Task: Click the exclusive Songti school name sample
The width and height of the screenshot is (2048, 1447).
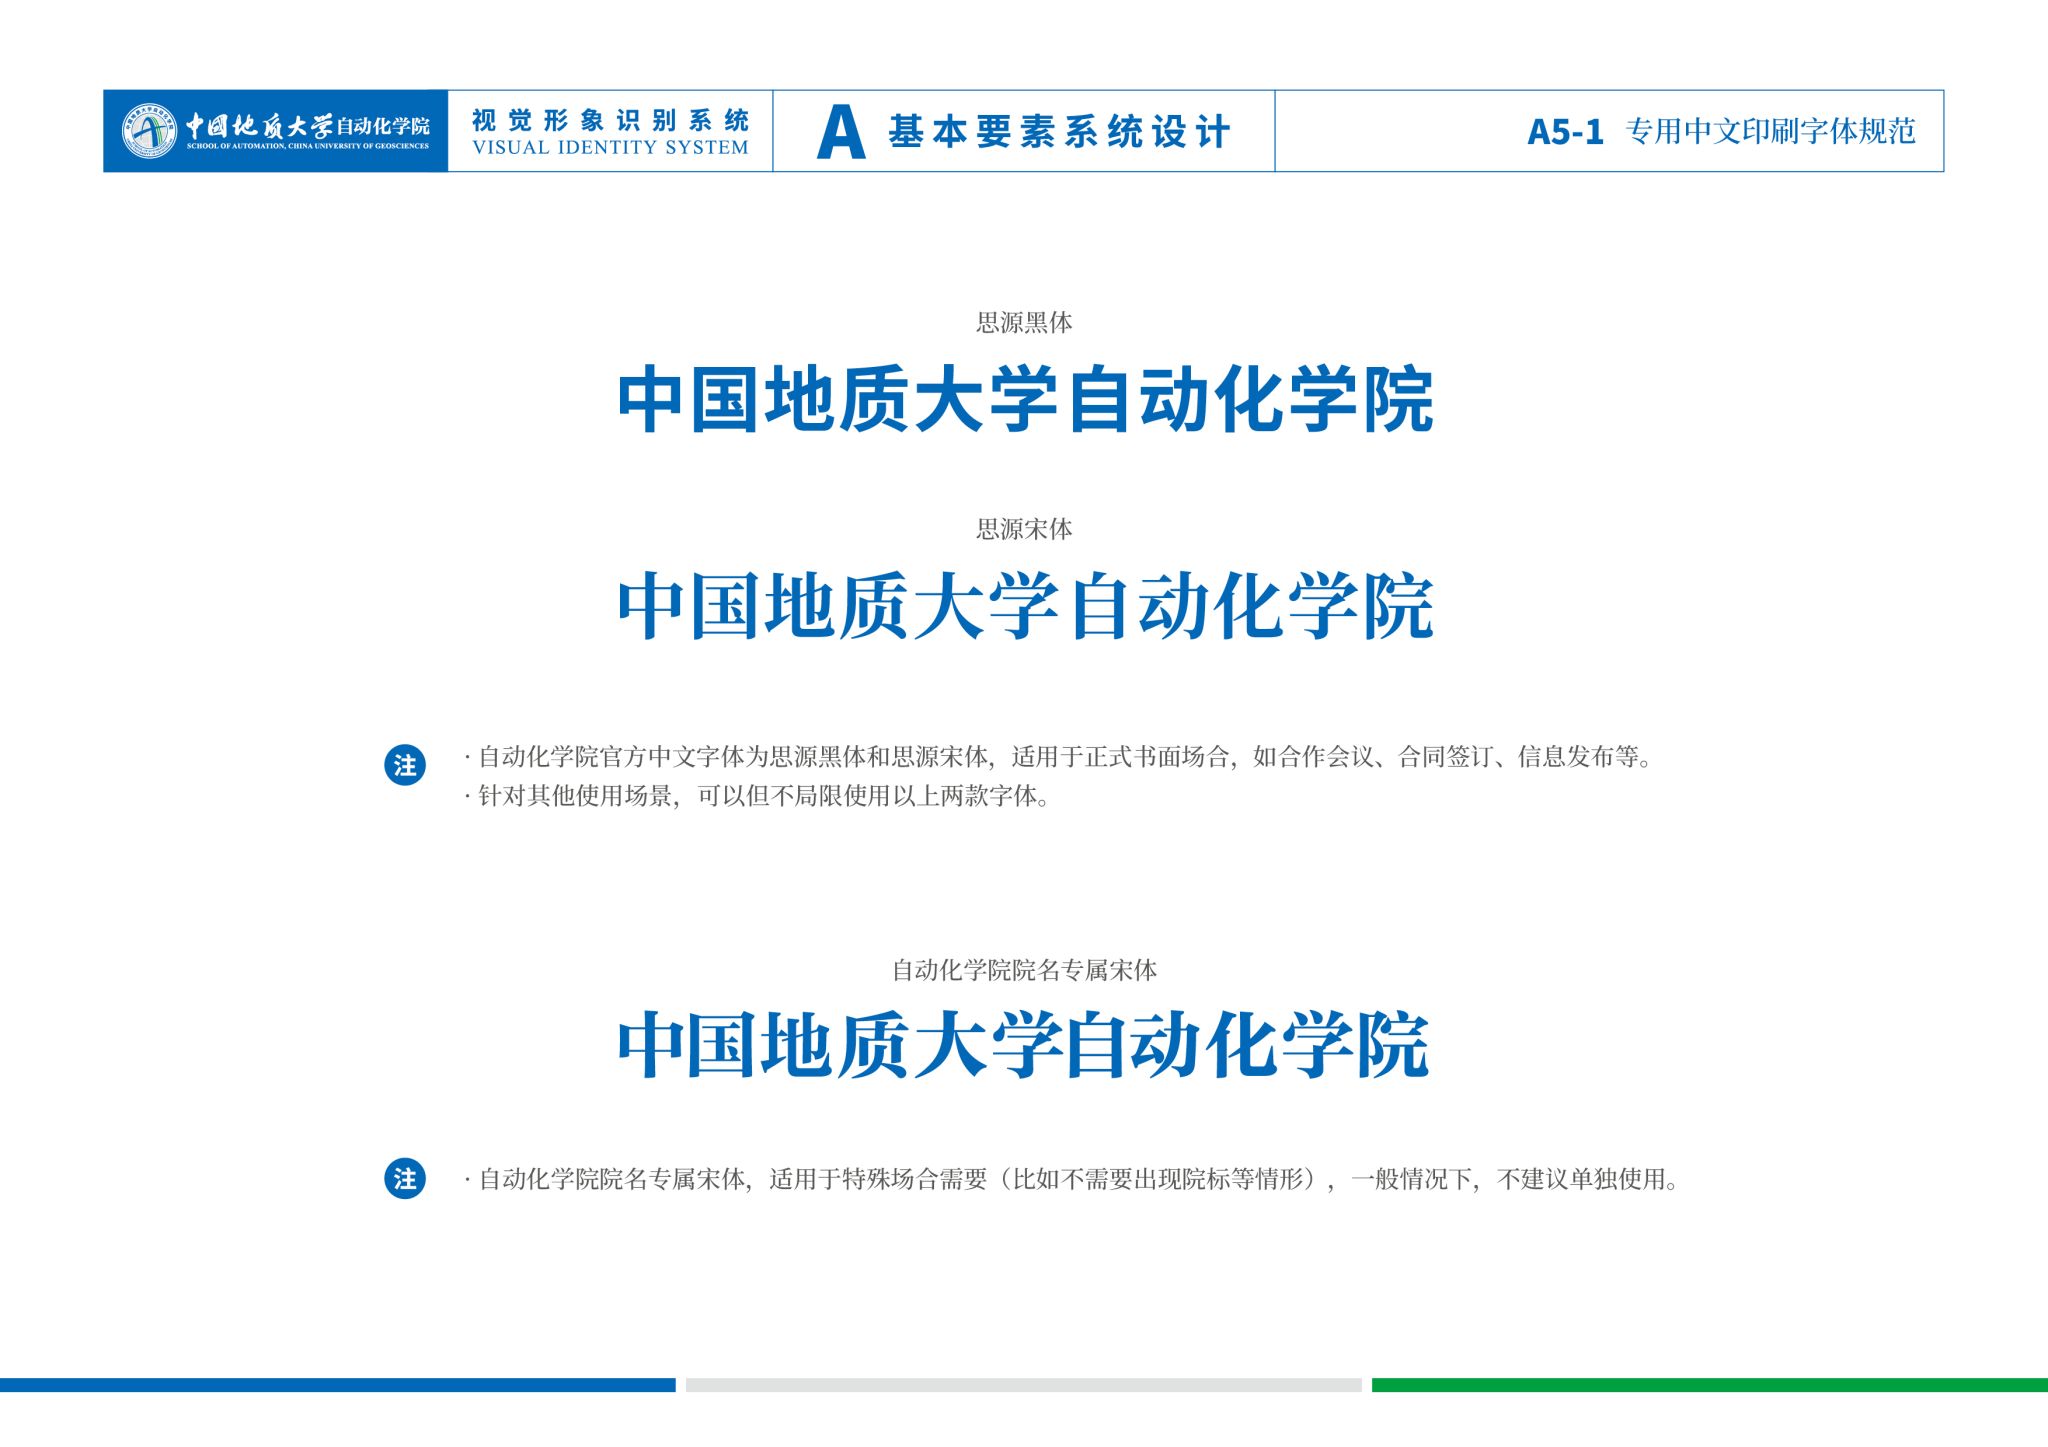Action: coord(1023,1046)
